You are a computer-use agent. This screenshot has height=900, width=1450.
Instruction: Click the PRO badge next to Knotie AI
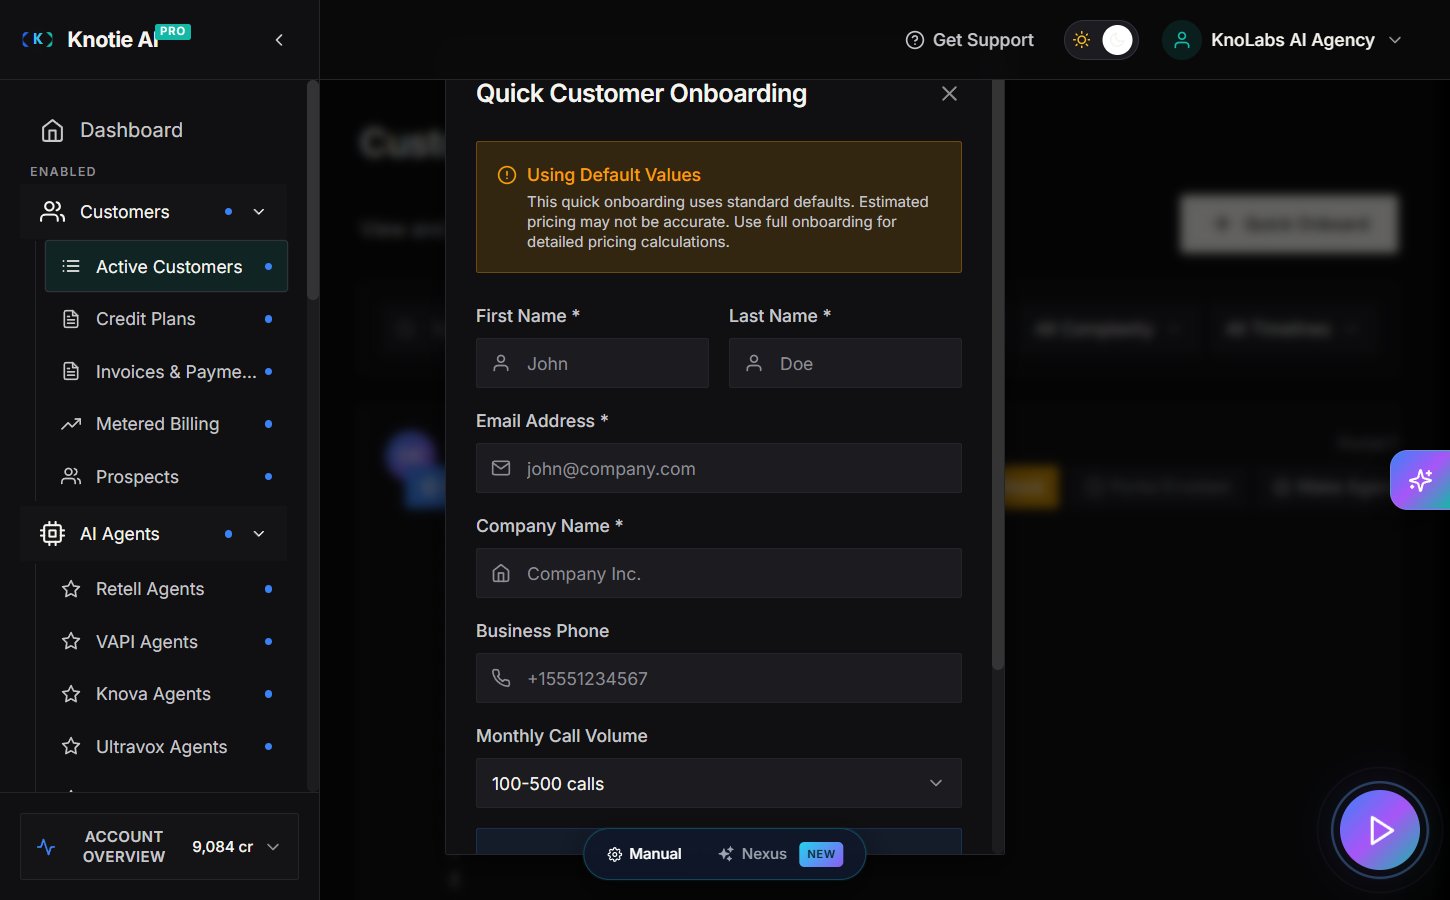click(173, 31)
